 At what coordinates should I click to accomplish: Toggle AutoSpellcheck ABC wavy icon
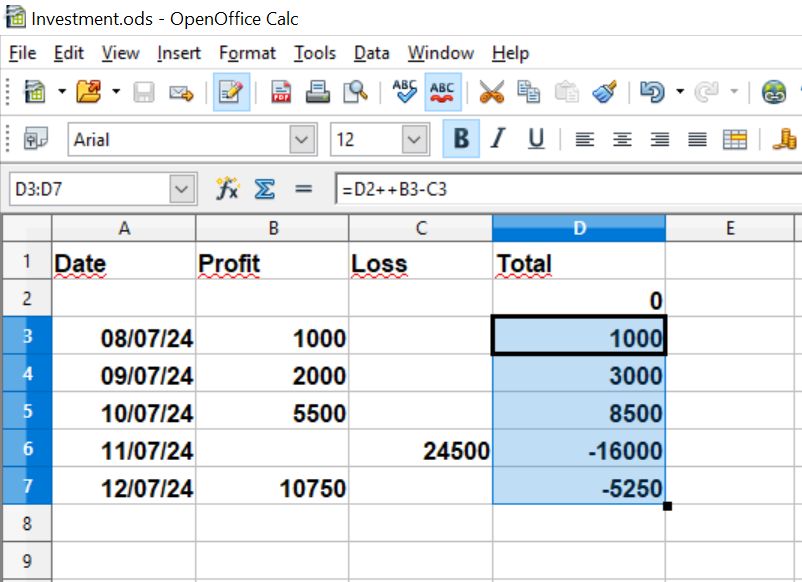[x=442, y=92]
